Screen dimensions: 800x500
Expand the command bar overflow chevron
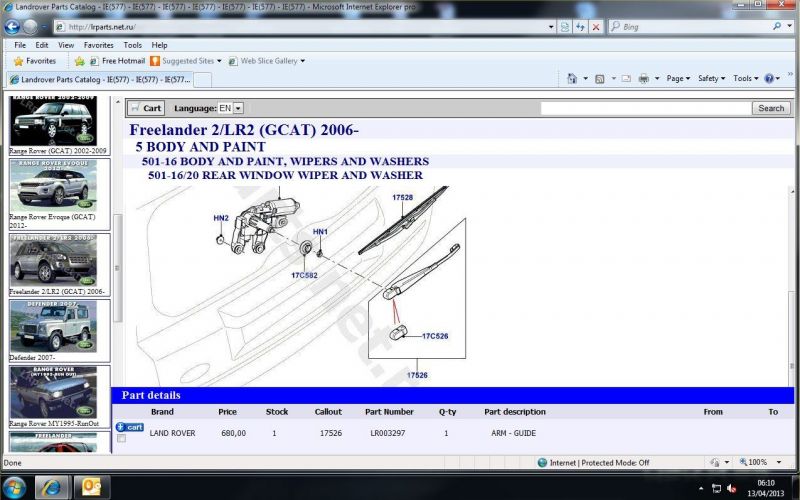point(790,75)
